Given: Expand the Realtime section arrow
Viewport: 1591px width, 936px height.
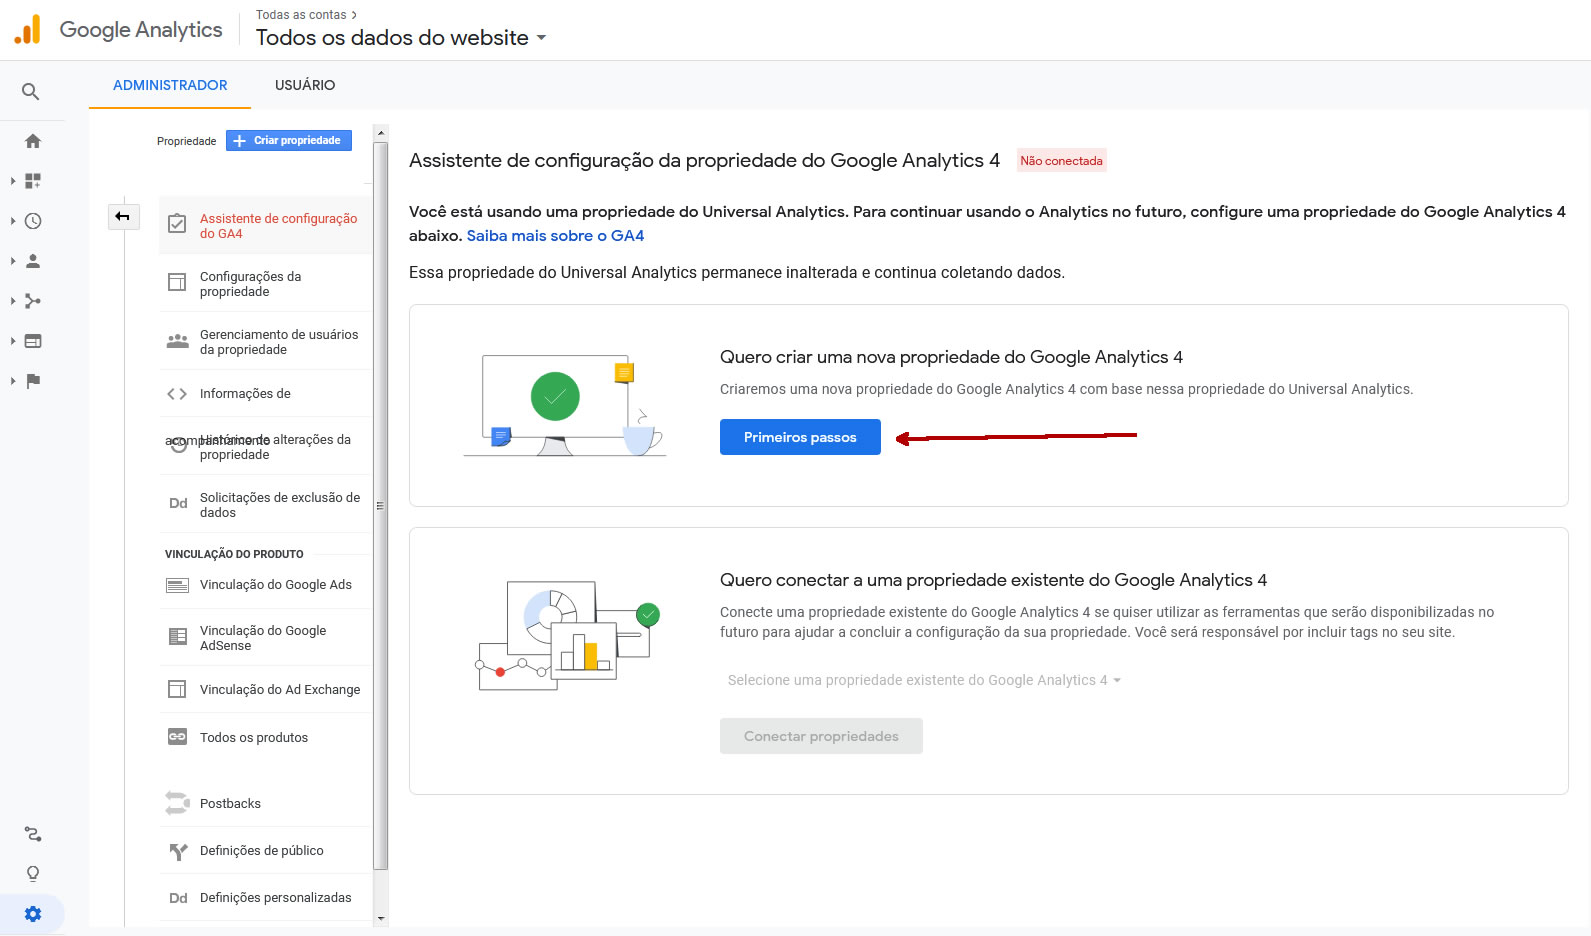Looking at the screenshot, I should pos(12,221).
